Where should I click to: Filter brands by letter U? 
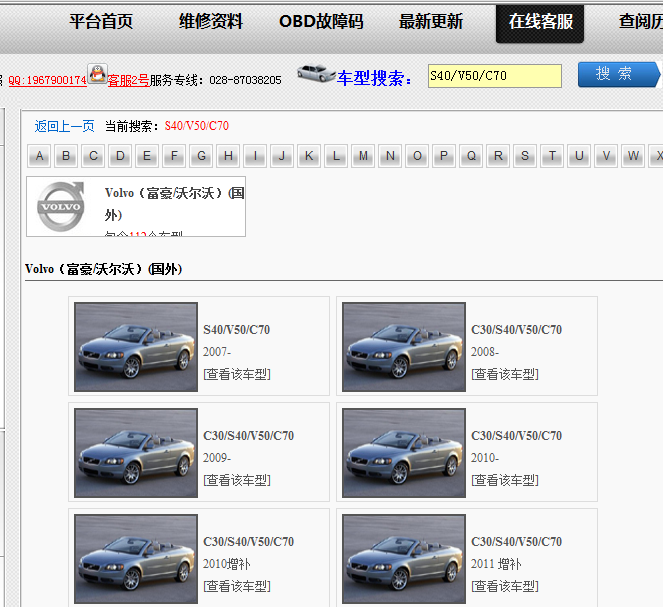[x=579, y=156]
